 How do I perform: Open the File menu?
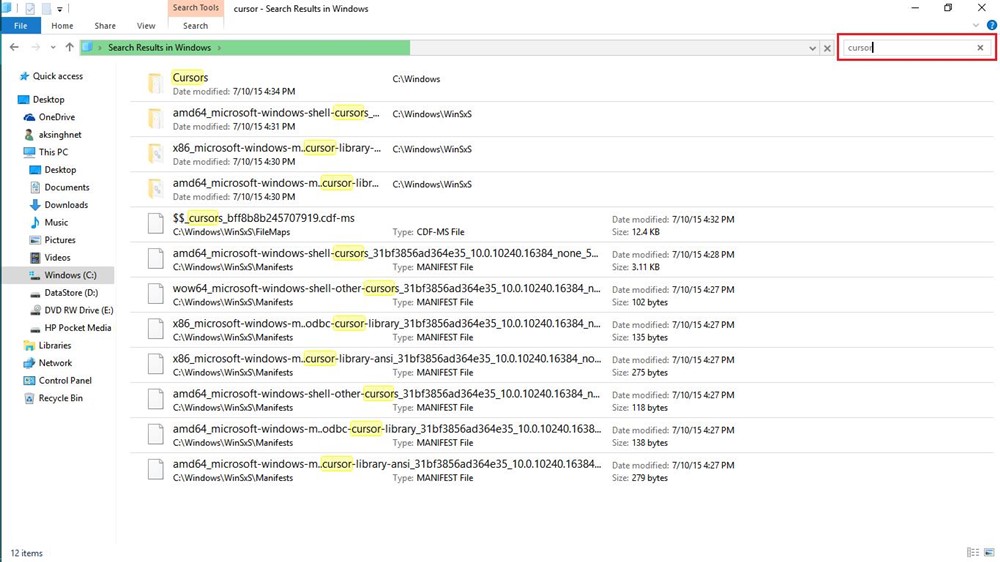[20, 26]
